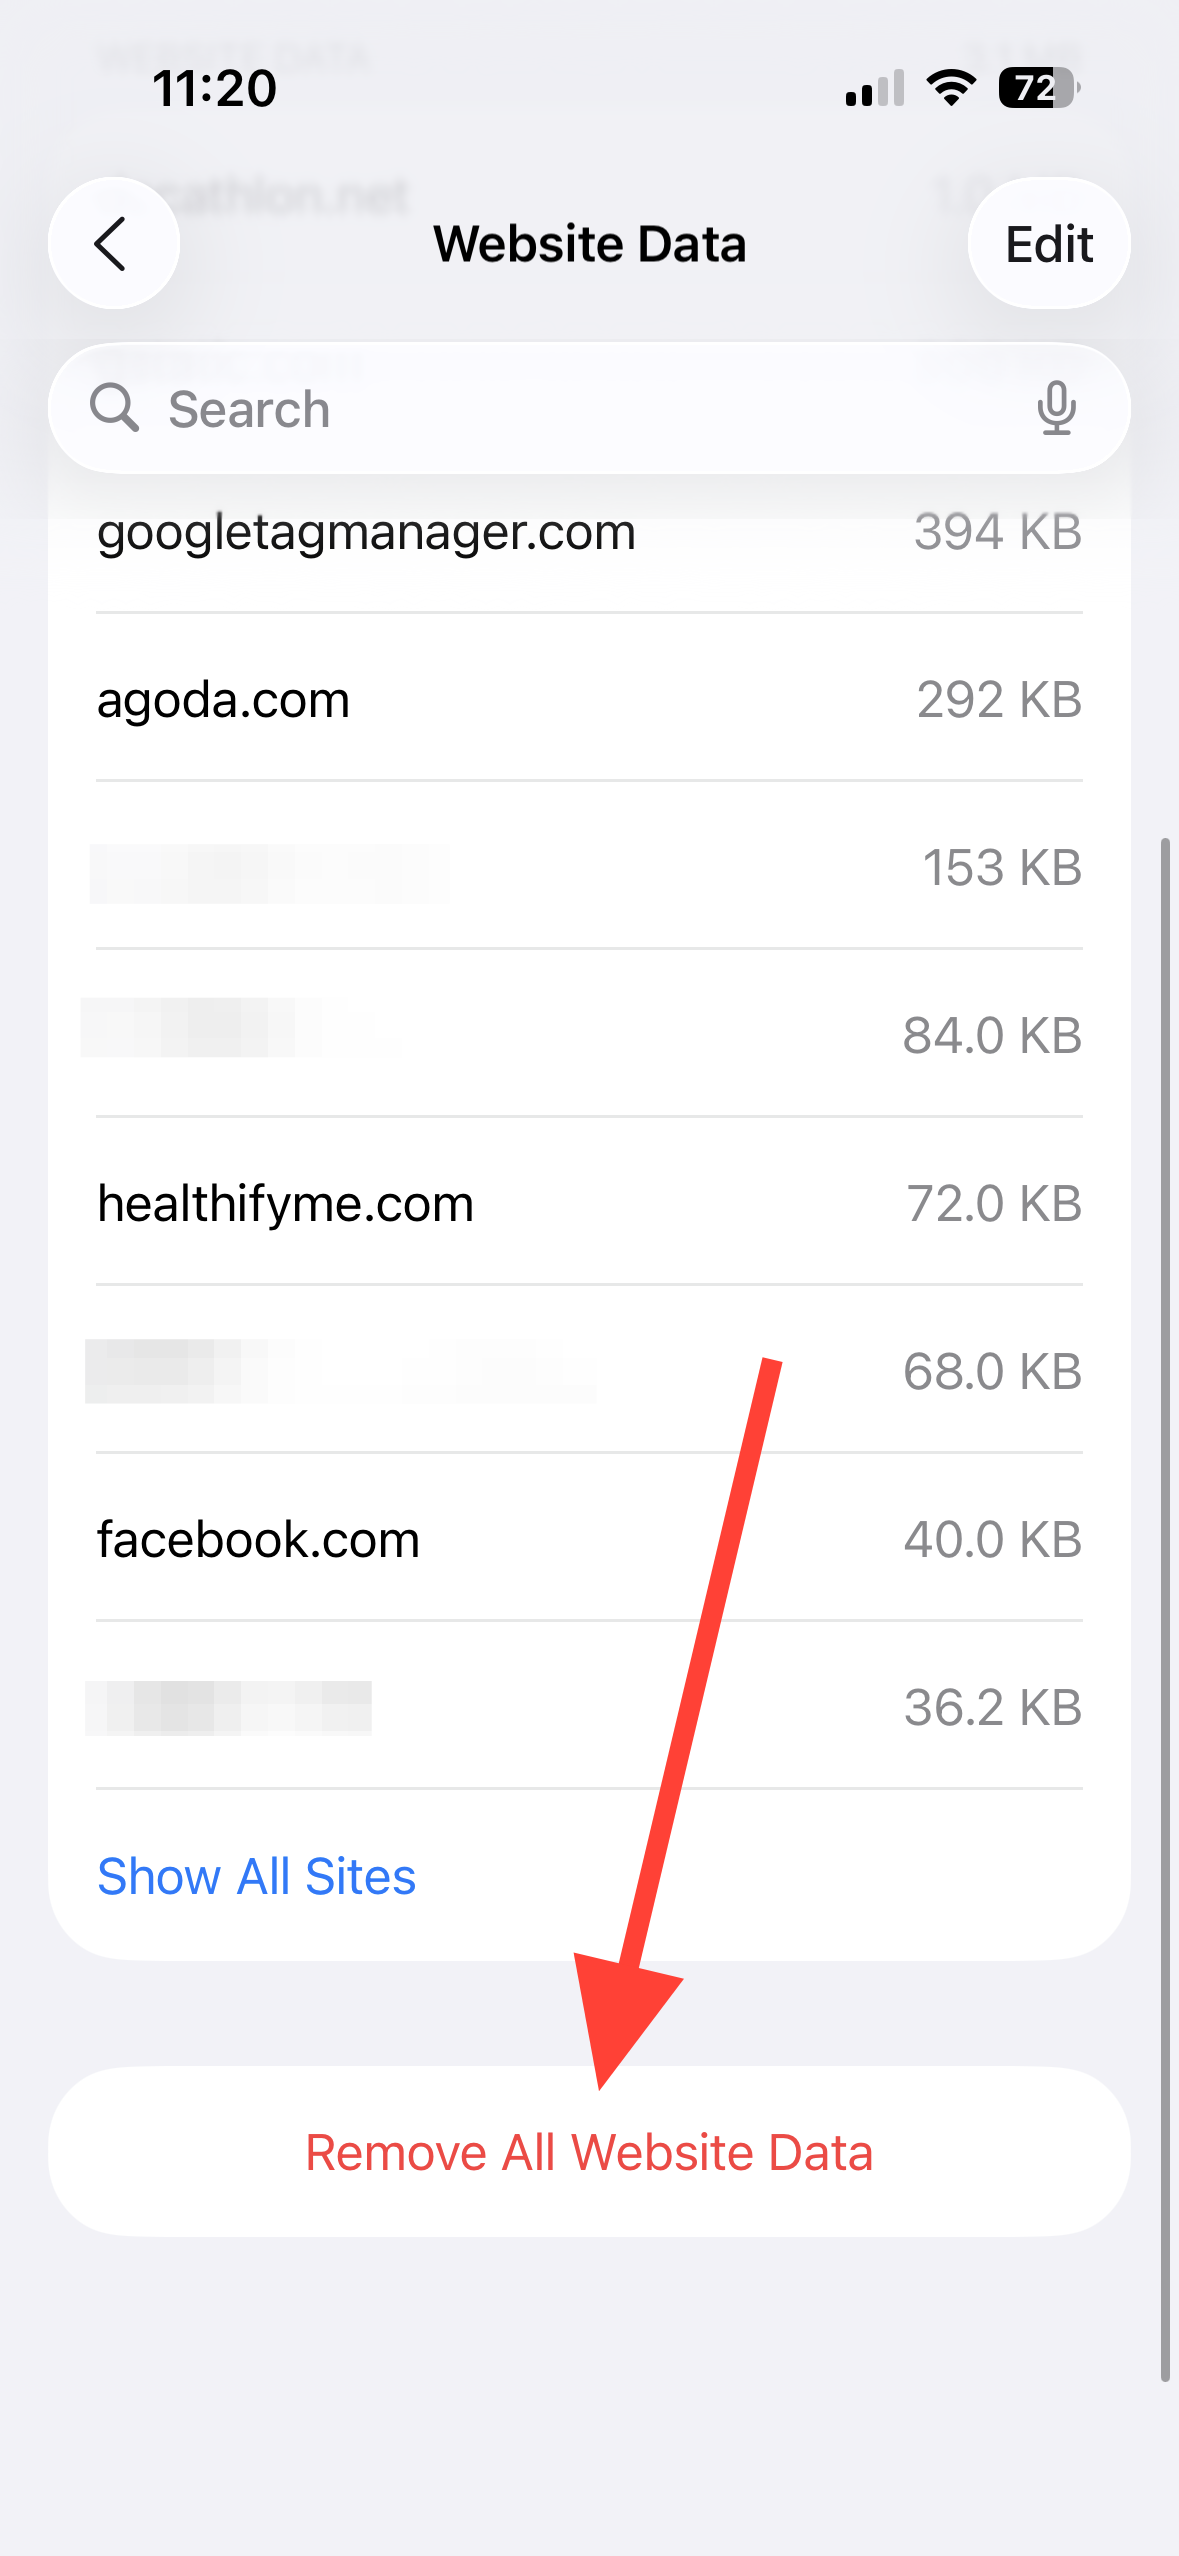
Task: Select the facebook.com row
Action: click(x=589, y=1538)
